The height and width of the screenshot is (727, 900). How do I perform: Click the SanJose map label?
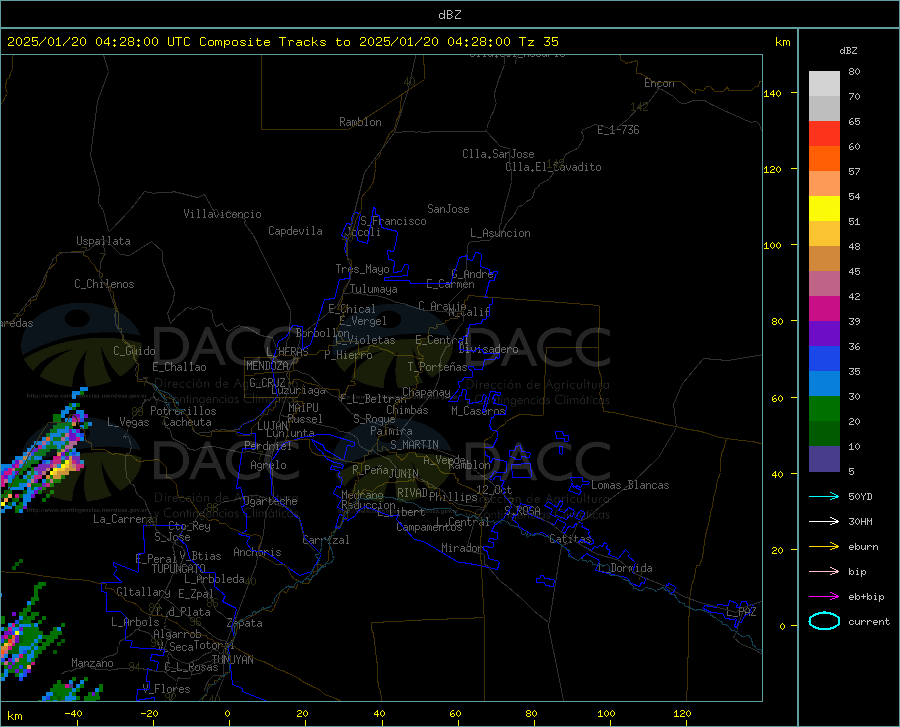pyautogui.click(x=448, y=209)
